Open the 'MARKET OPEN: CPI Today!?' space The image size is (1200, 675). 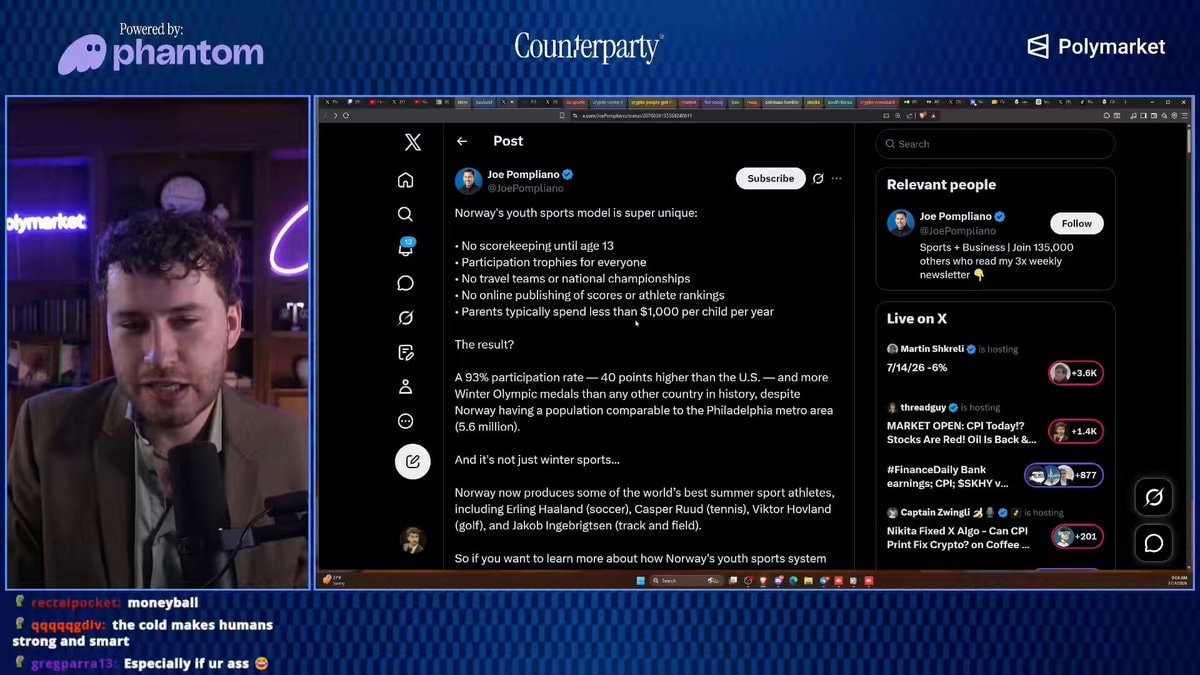(x=961, y=432)
